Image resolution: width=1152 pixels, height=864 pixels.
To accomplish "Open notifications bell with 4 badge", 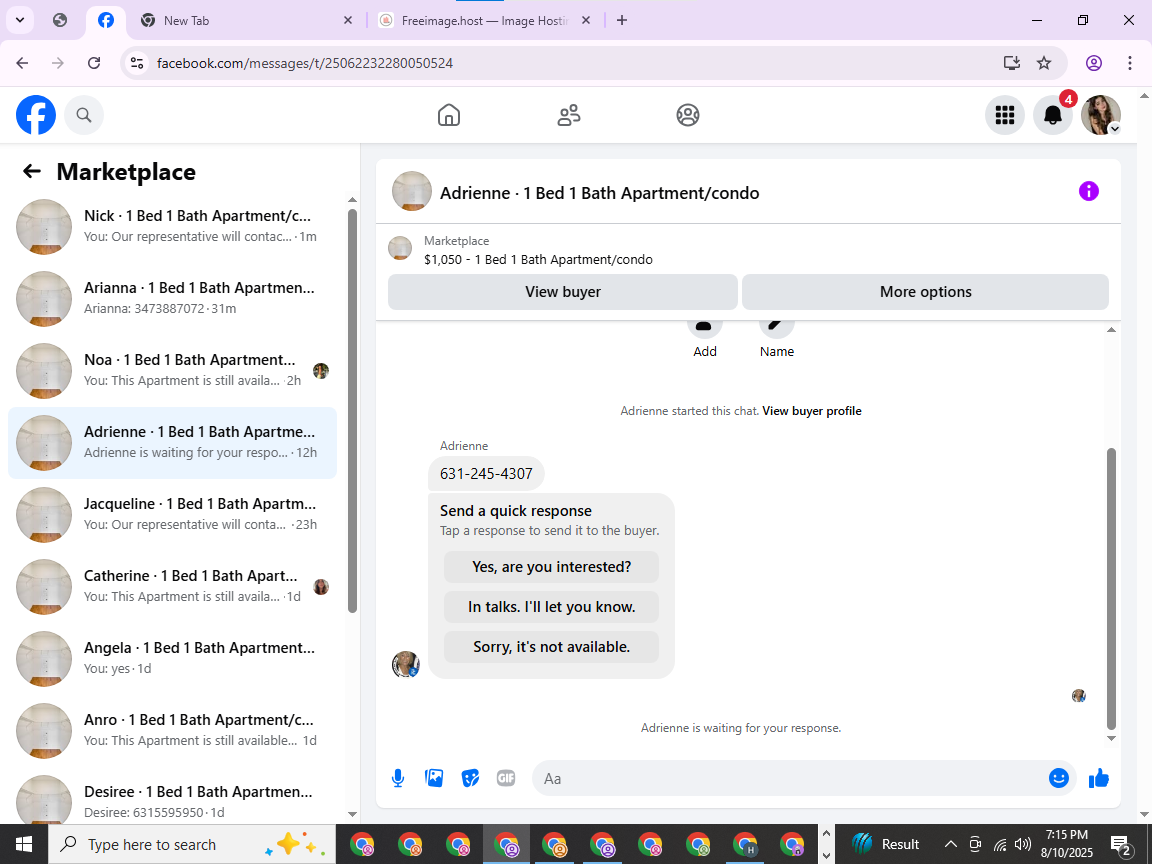I will [1053, 115].
